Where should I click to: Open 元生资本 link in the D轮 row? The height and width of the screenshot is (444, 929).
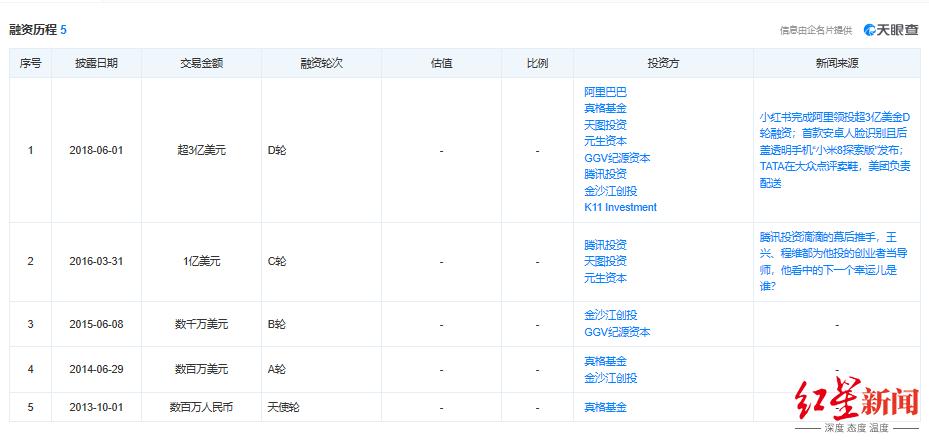coord(605,142)
